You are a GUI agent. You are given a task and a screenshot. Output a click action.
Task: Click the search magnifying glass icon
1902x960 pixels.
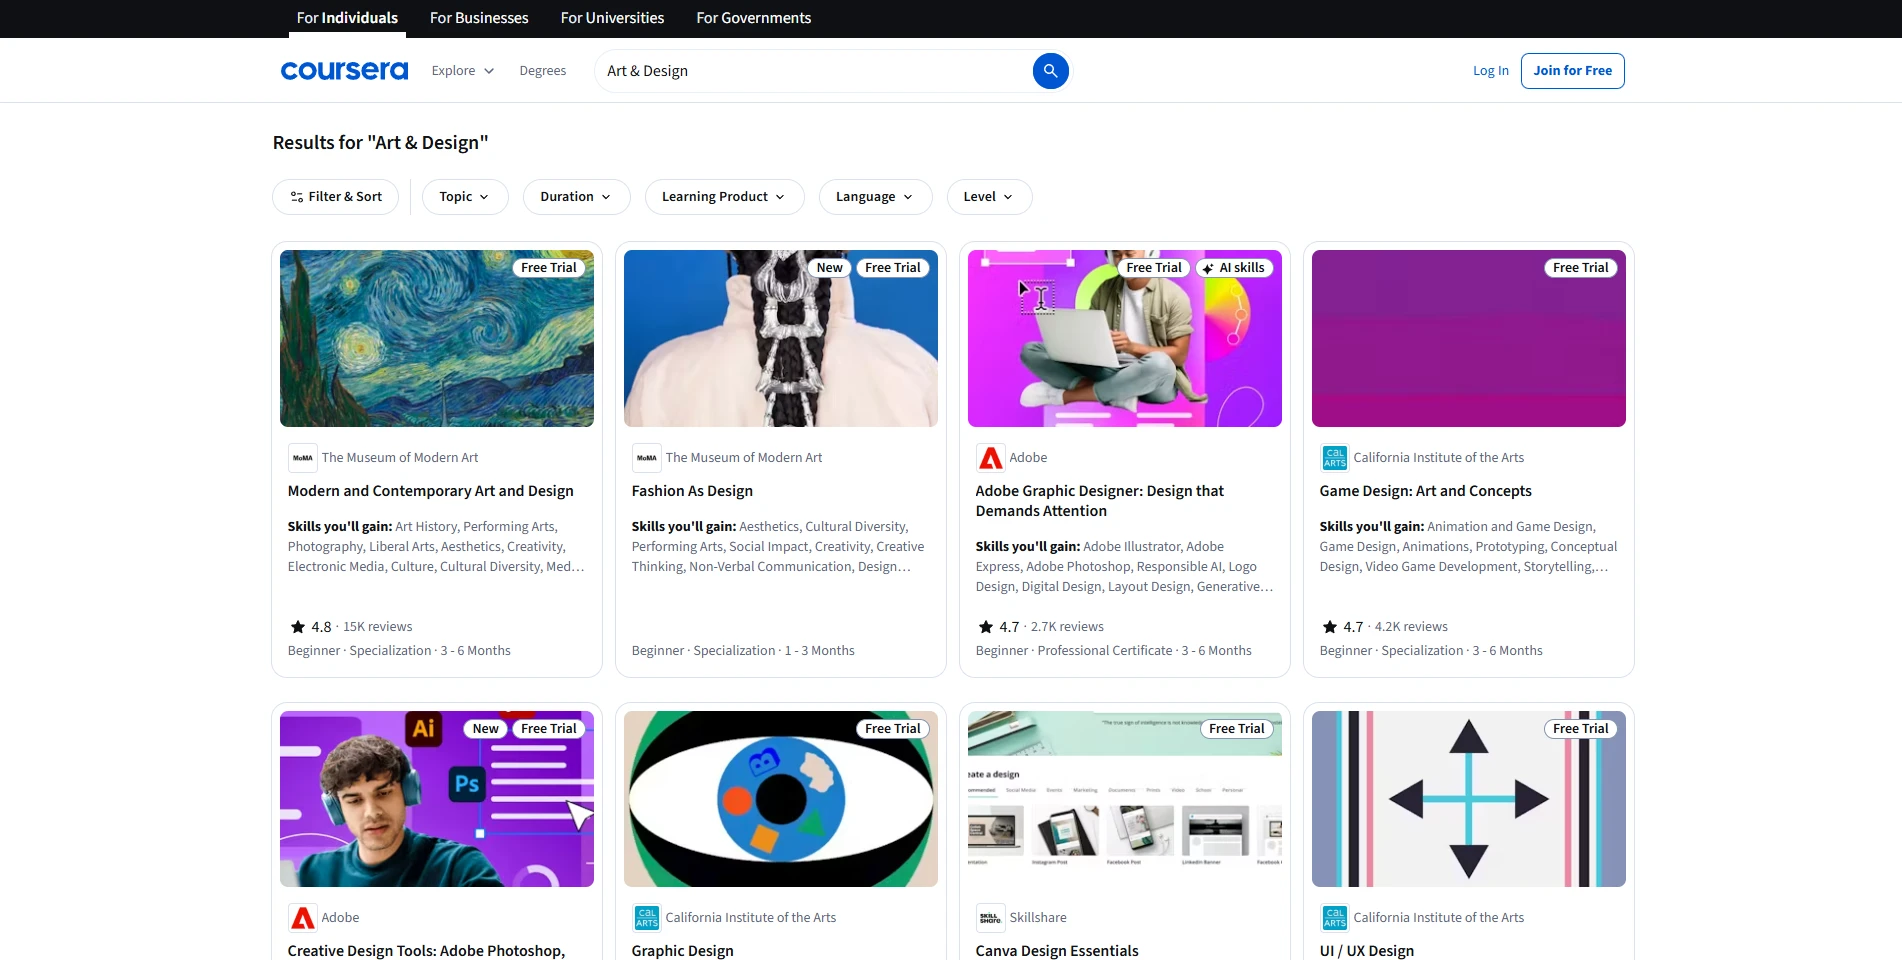click(1050, 70)
